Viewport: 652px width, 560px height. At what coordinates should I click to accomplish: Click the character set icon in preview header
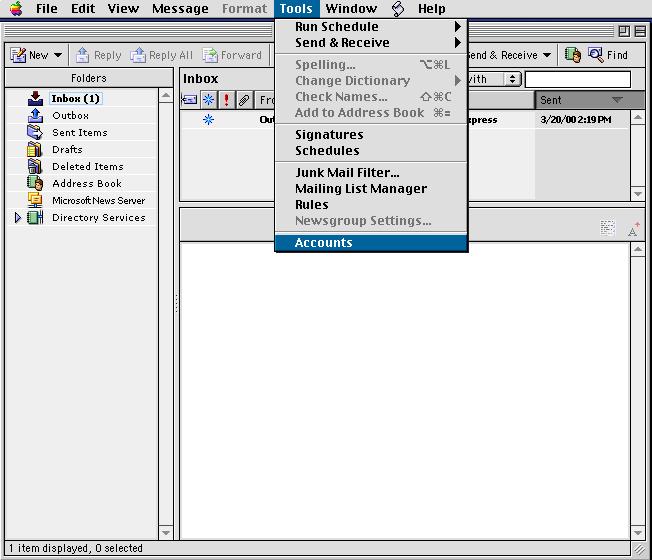point(608,228)
